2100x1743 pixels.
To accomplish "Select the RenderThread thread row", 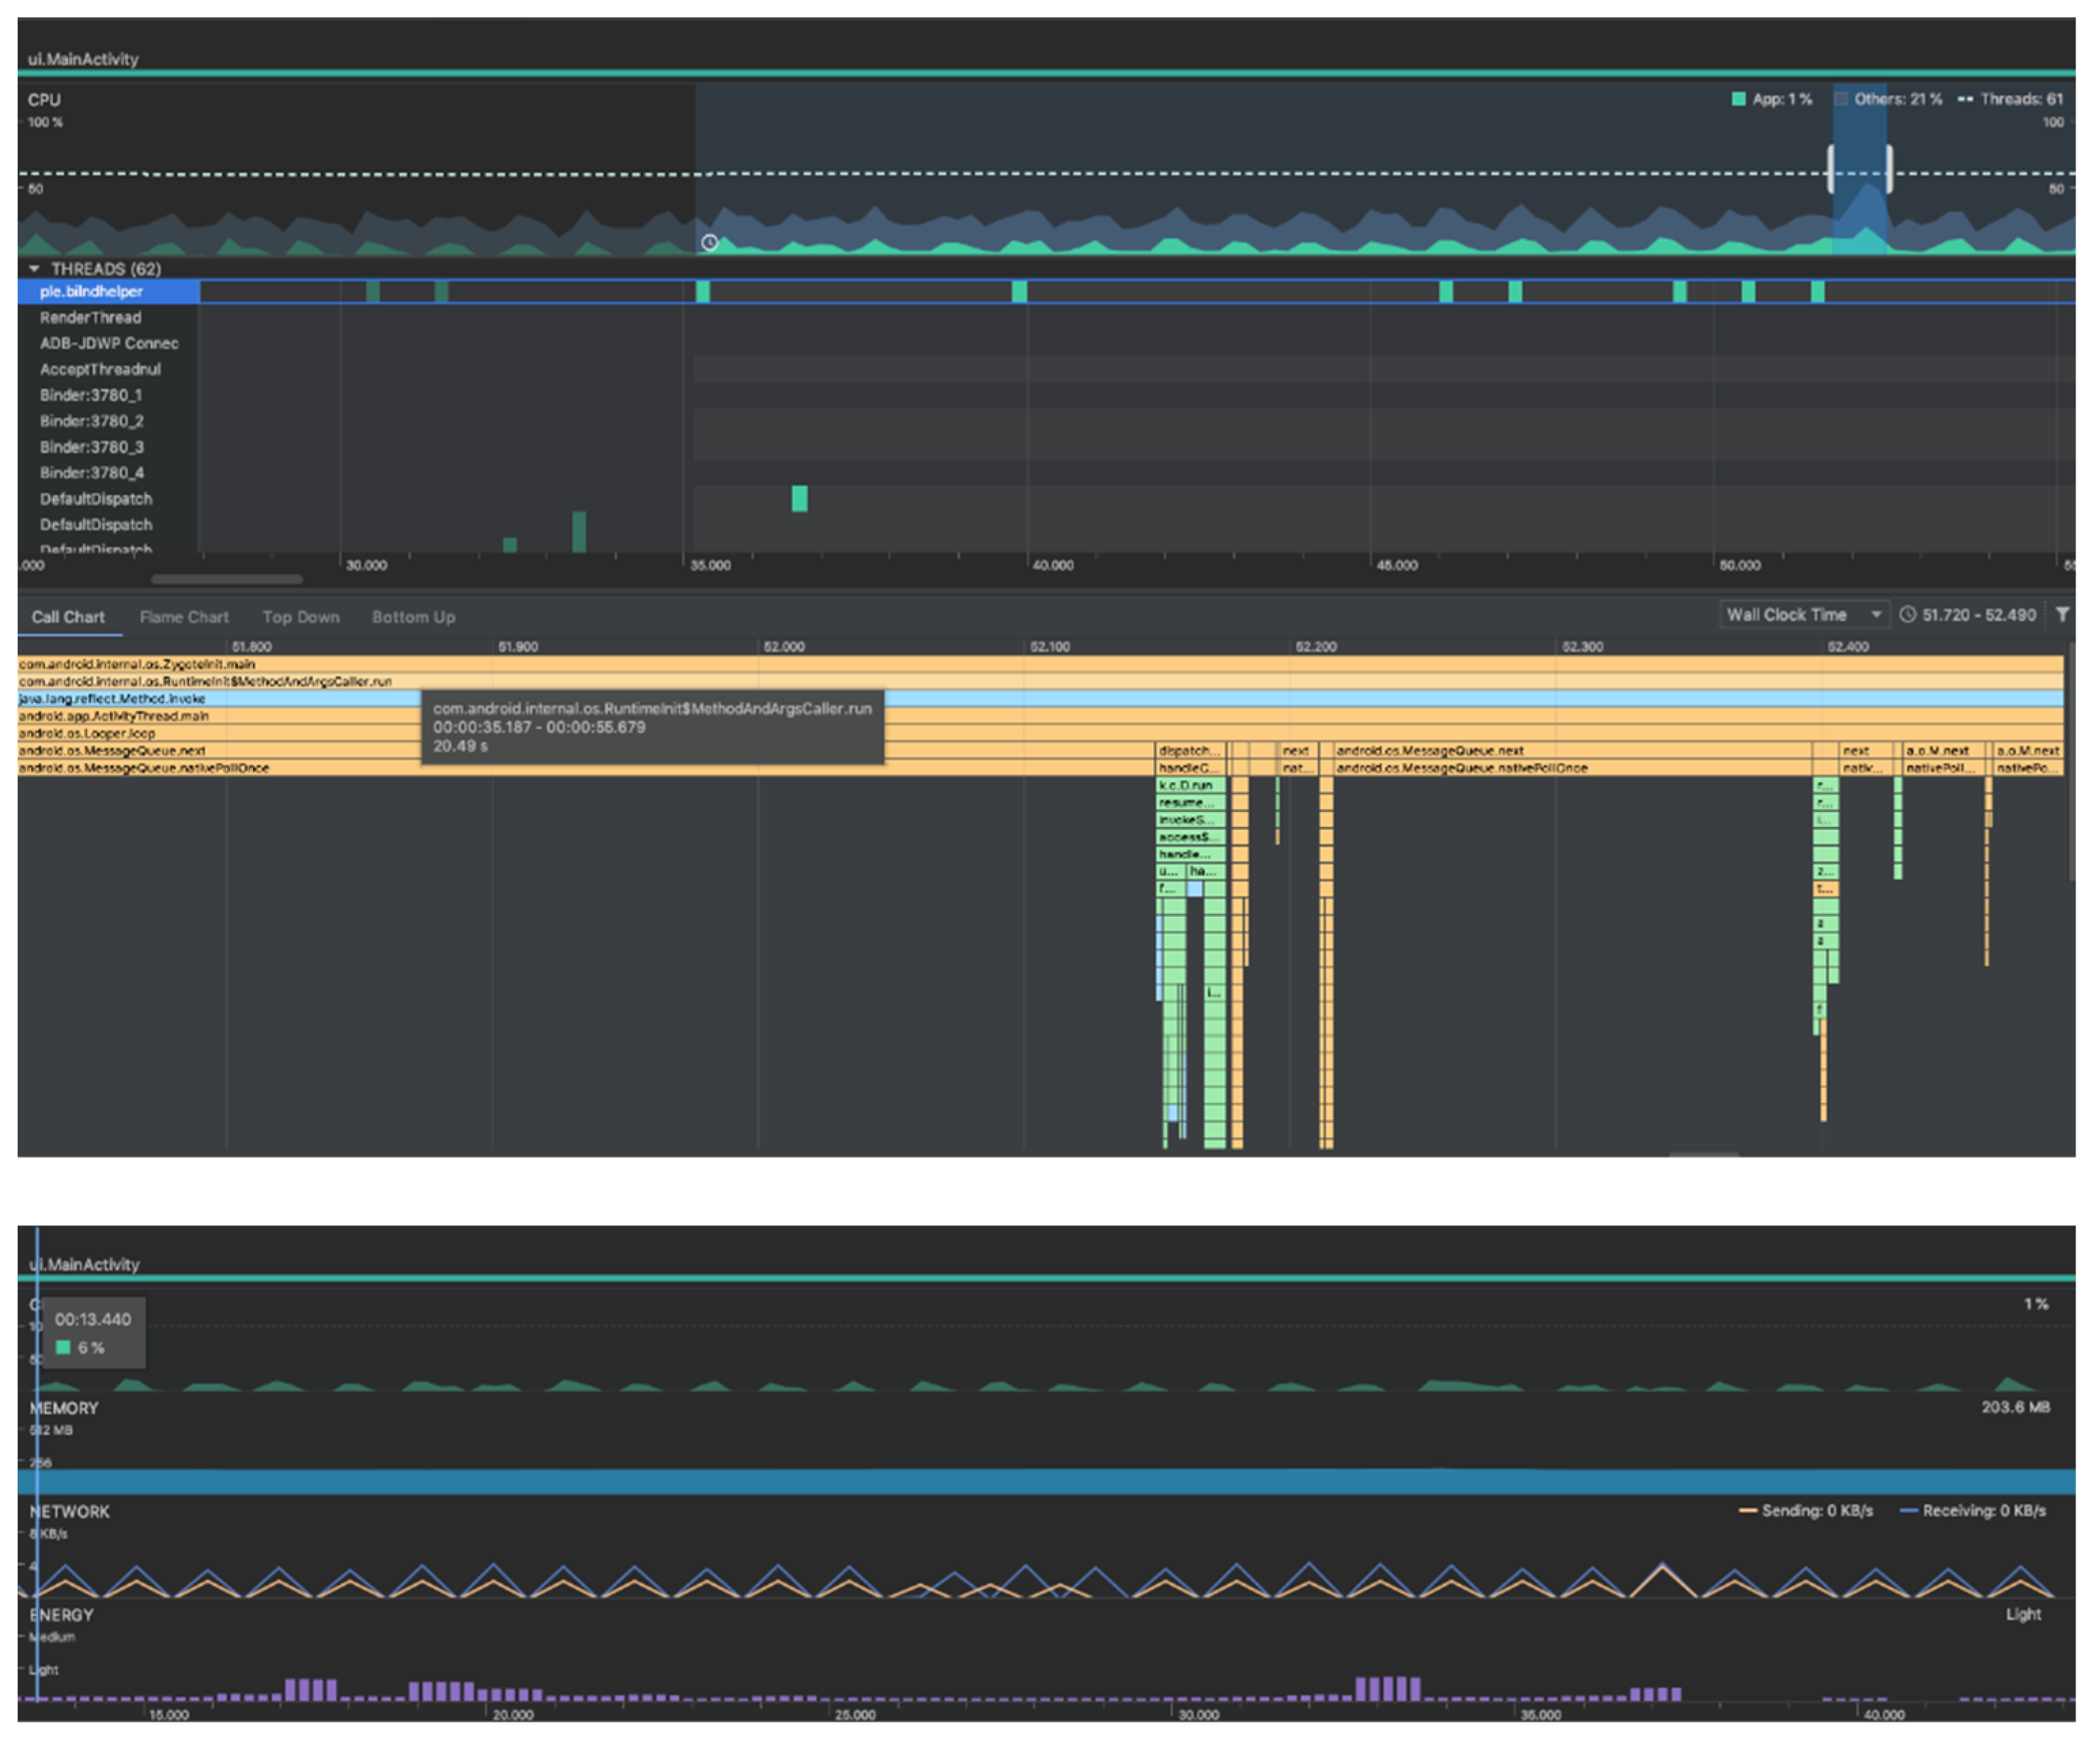I will [90, 317].
